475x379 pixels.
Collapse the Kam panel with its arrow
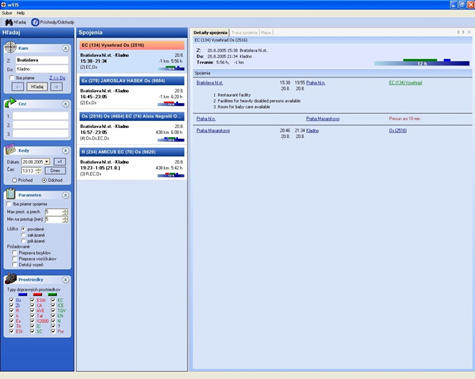point(65,49)
